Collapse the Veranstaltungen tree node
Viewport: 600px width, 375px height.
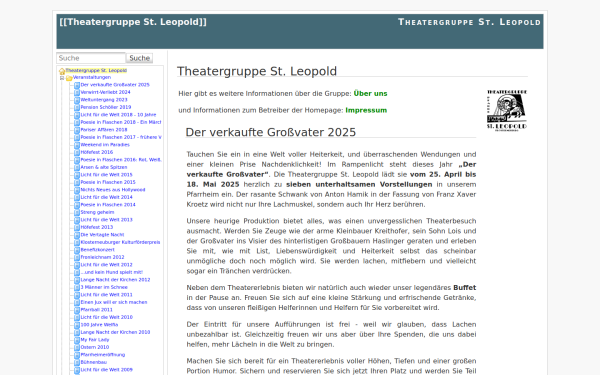(x=62, y=78)
